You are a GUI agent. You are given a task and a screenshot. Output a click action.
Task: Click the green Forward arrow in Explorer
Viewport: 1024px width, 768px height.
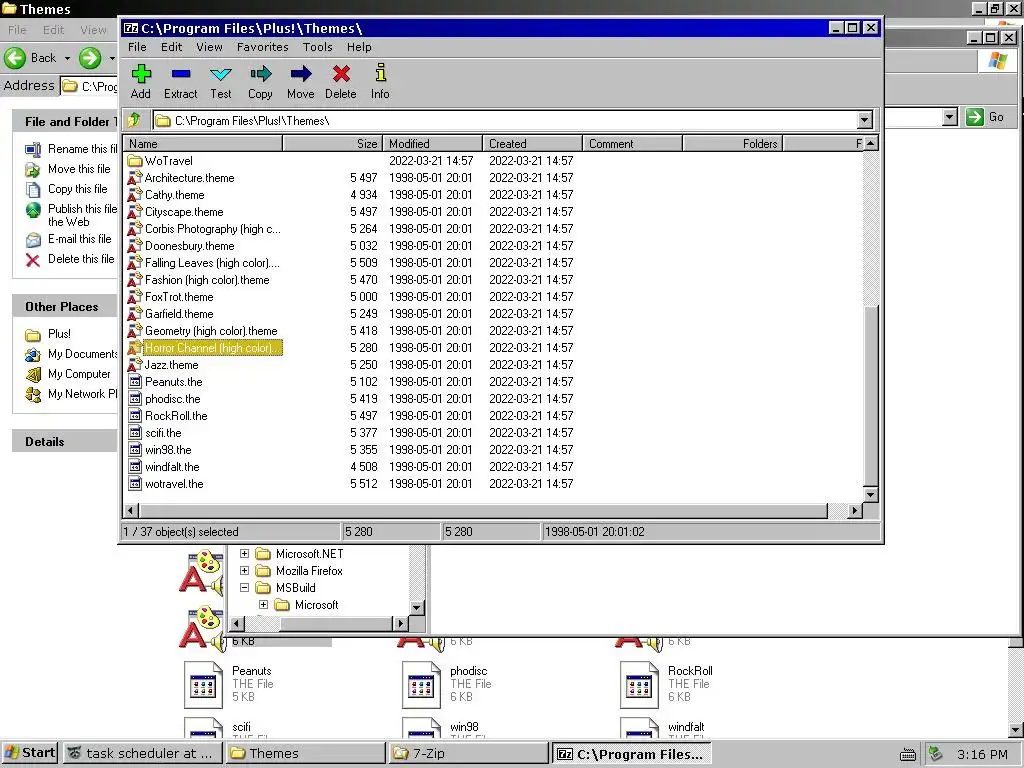(90, 58)
